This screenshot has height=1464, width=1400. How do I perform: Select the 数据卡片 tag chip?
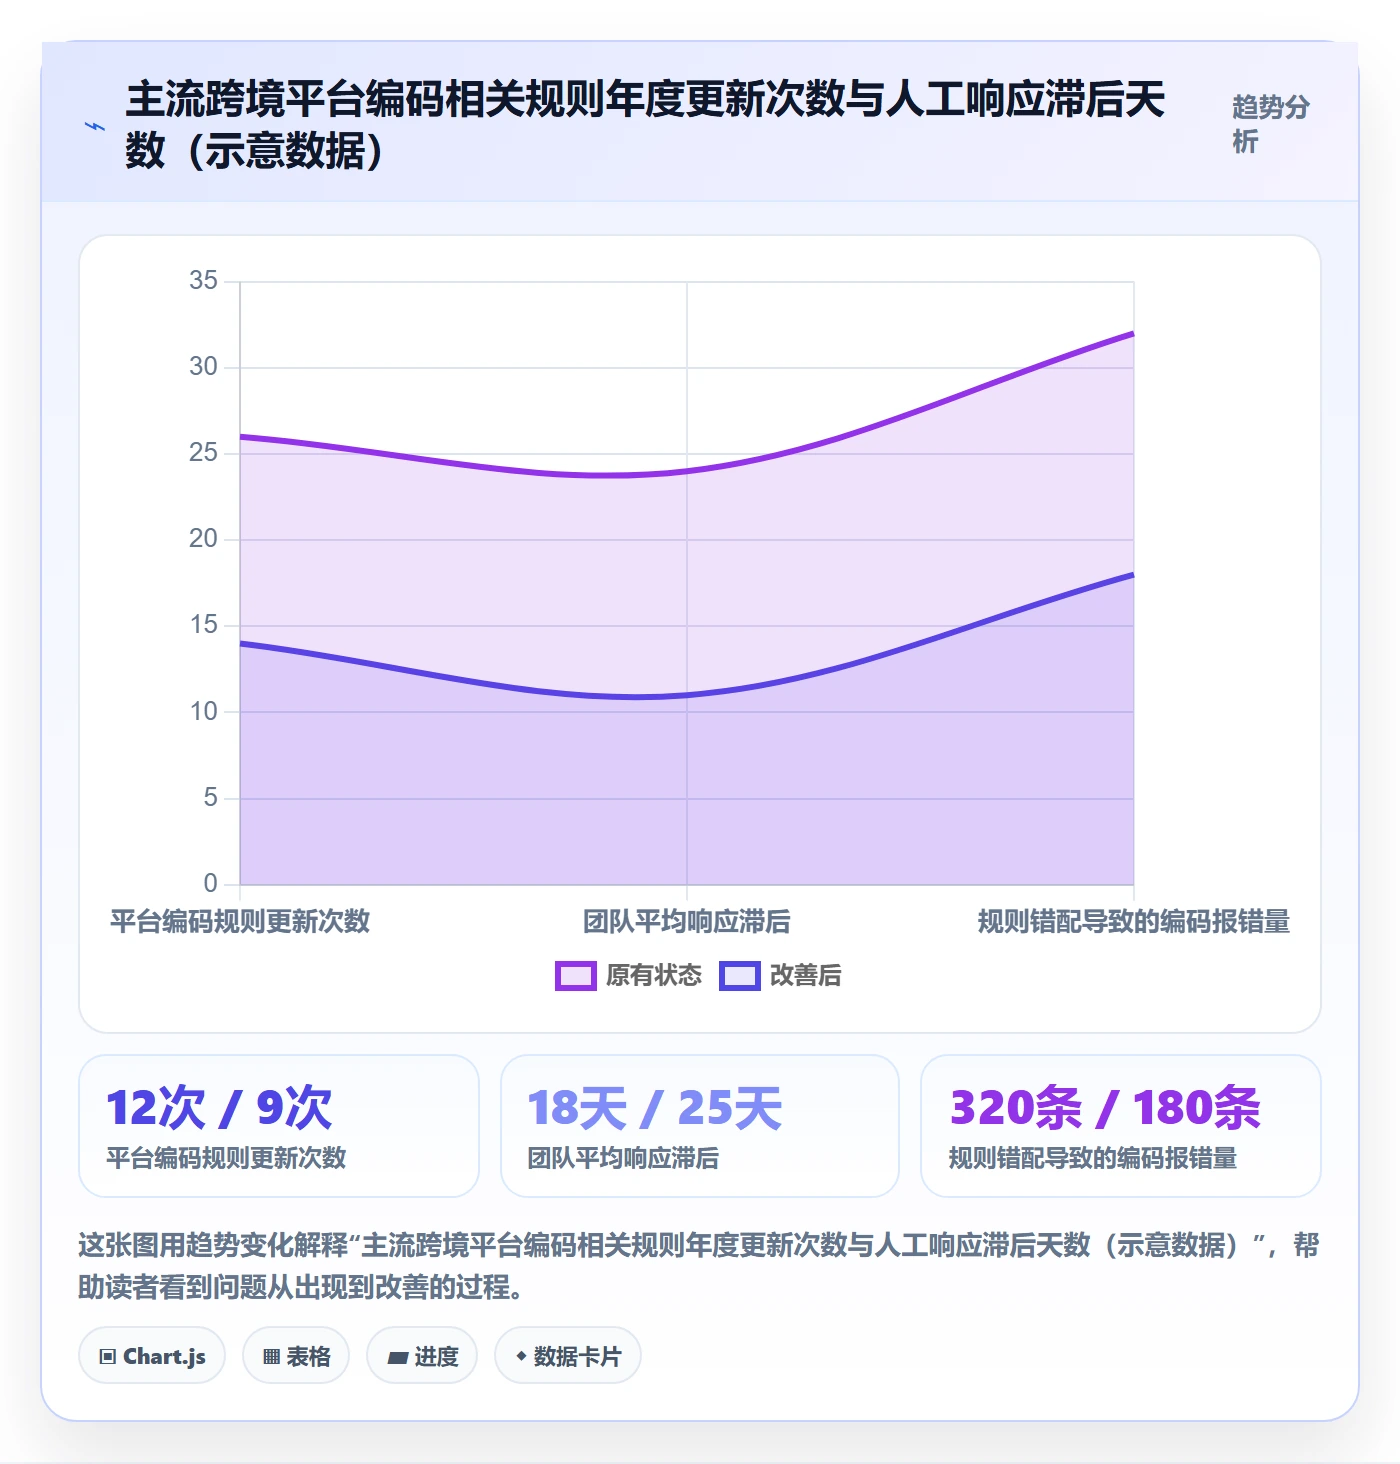(x=568, y=1356)
